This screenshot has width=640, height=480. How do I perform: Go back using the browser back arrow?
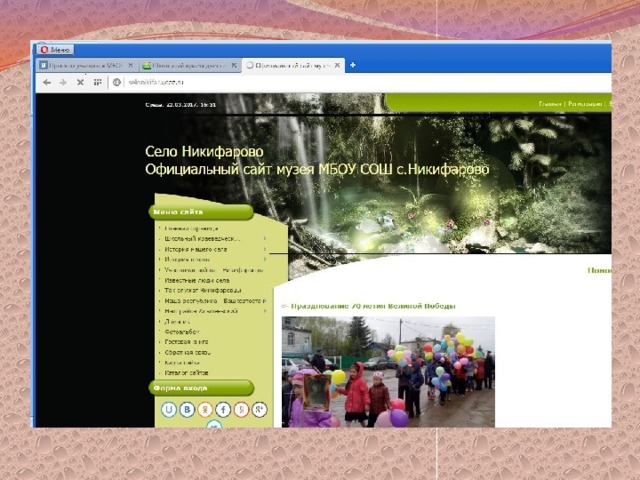pos(45,82)
